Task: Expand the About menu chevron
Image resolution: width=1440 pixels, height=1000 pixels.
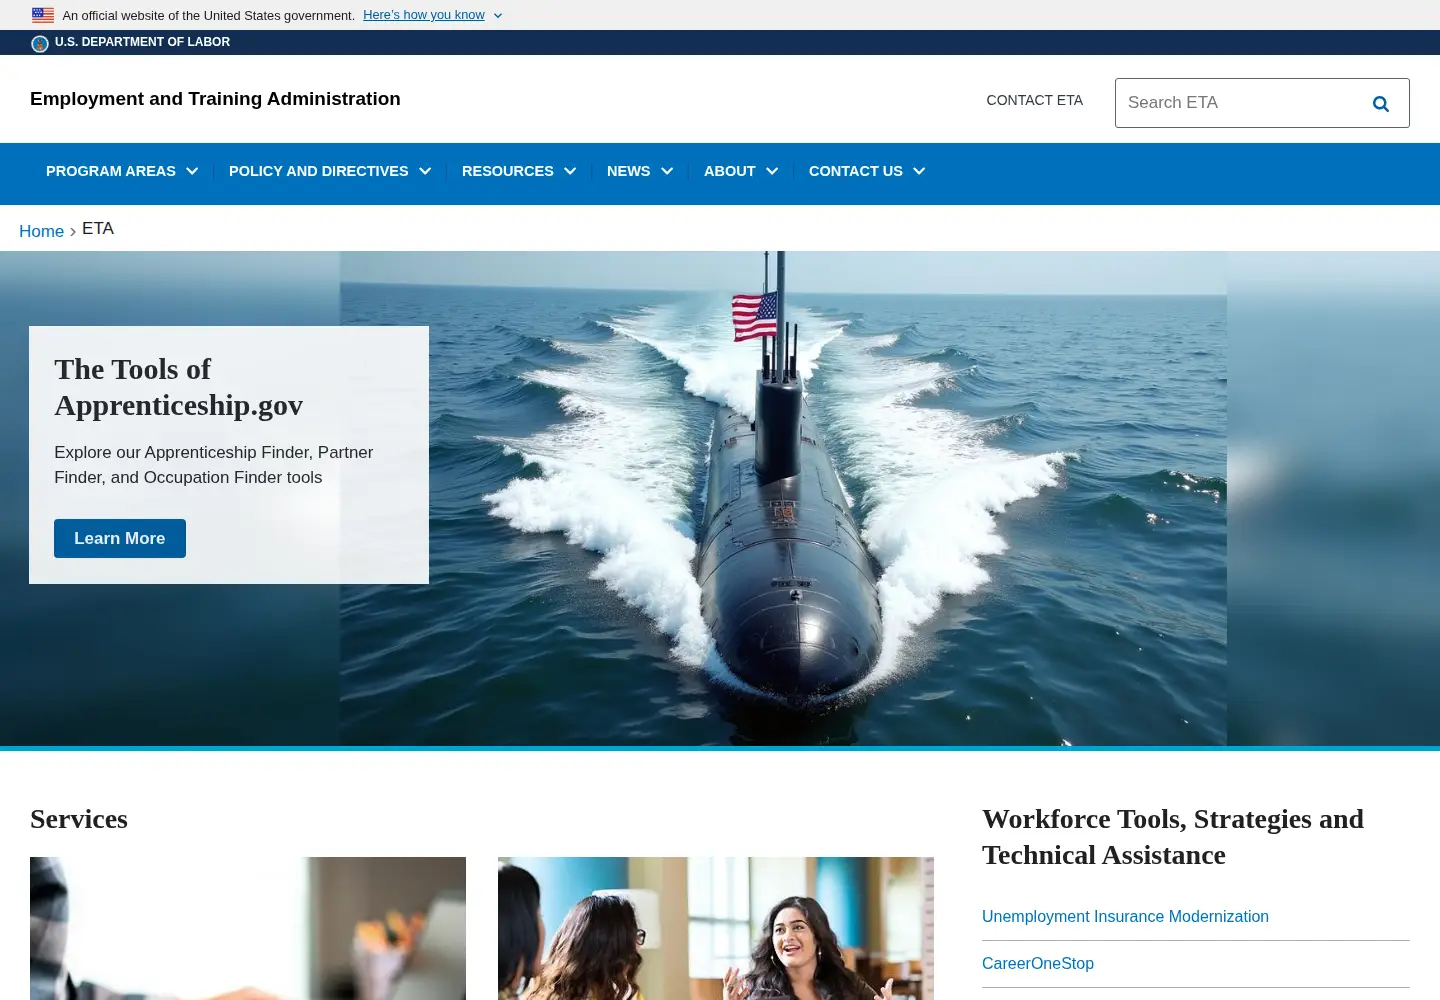Action: (x=772, y=171)
